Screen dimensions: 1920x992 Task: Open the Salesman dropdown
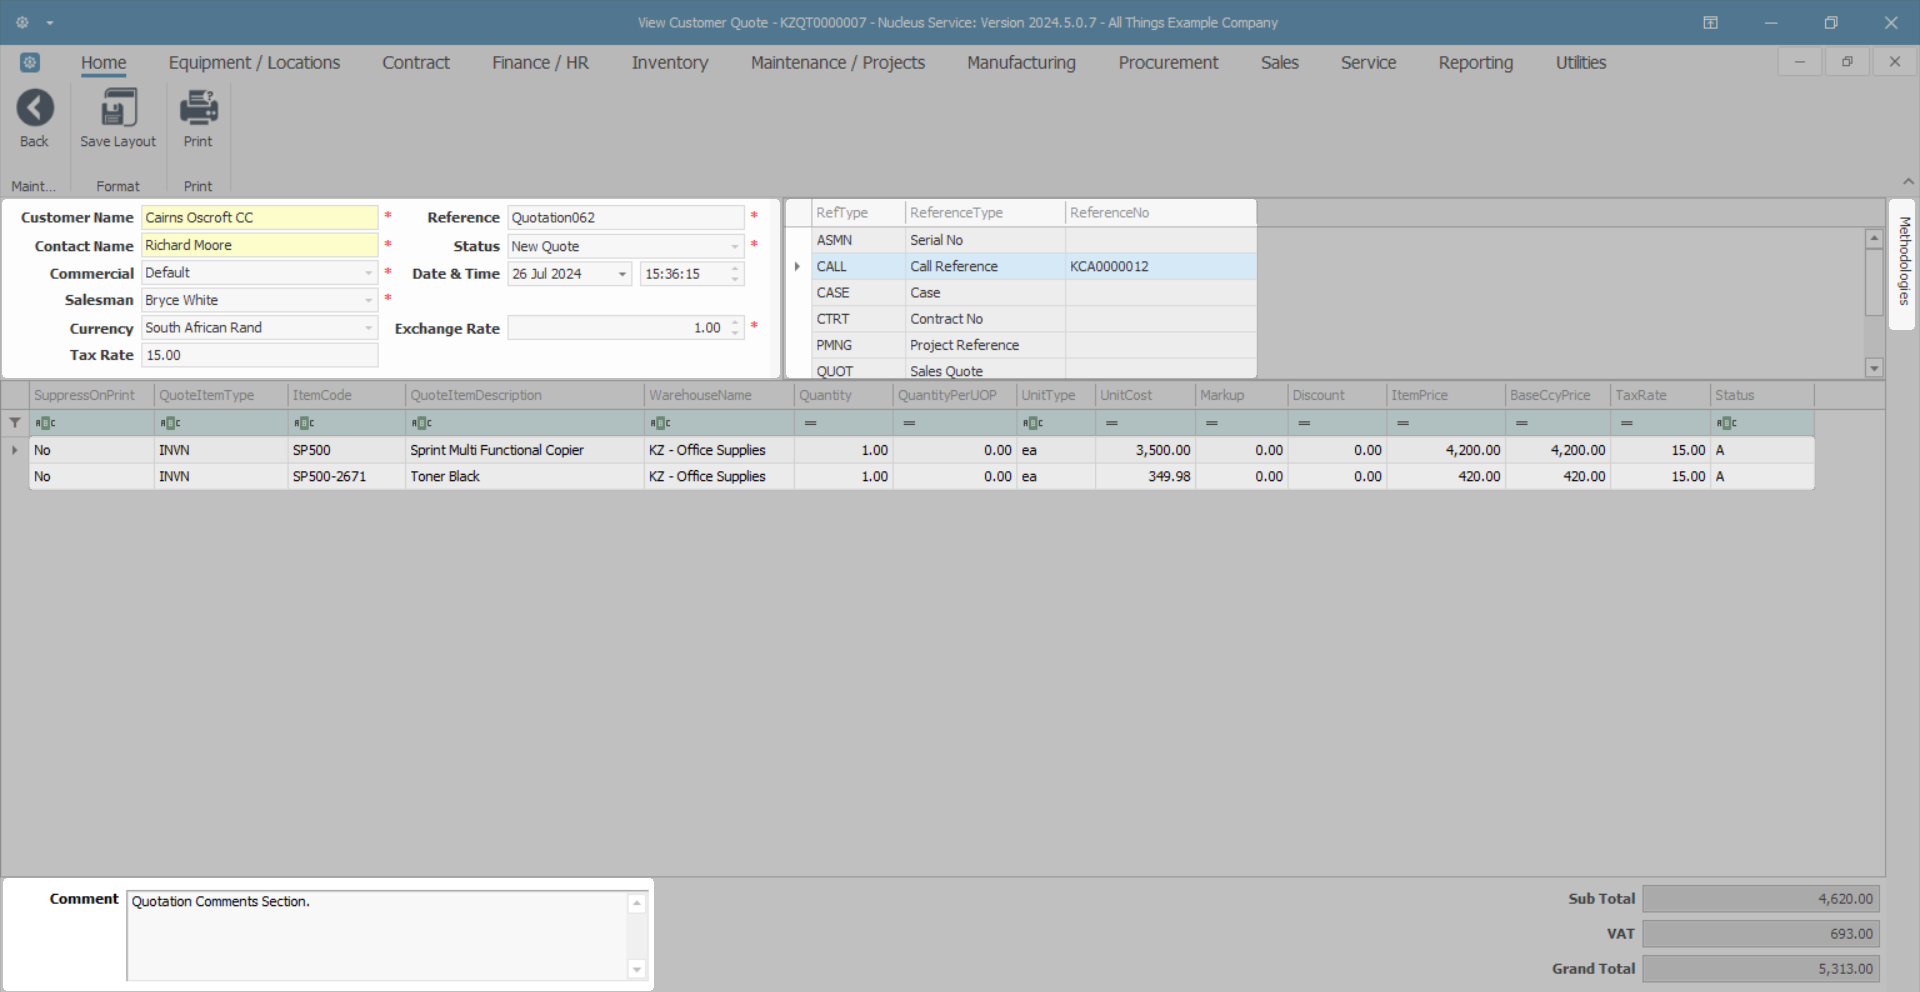click(x=368, y=300)
